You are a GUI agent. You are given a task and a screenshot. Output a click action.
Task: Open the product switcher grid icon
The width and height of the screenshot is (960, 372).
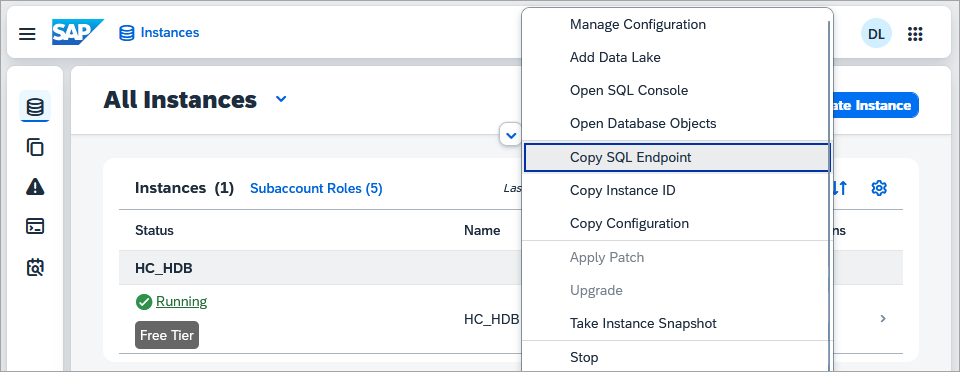tap(915, 34)
